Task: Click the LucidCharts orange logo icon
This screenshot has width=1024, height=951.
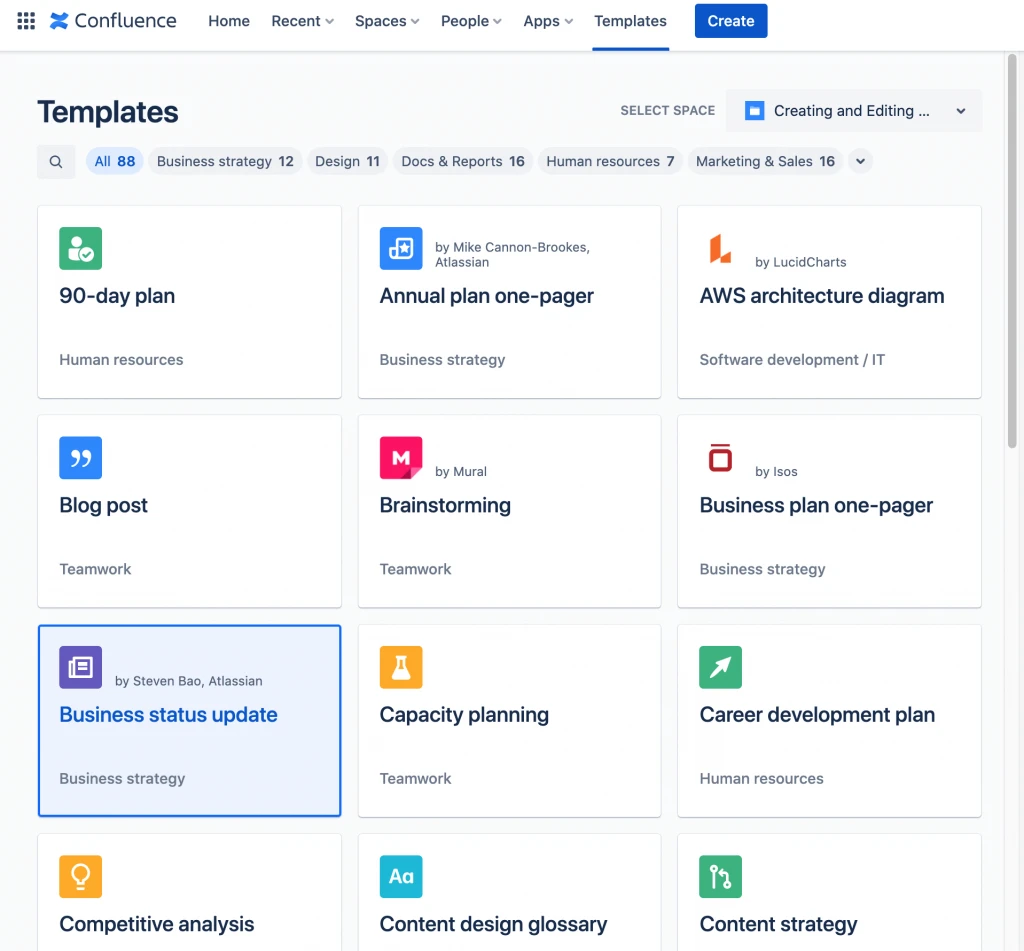Action: pyautogui.click(x=720, y=248)
